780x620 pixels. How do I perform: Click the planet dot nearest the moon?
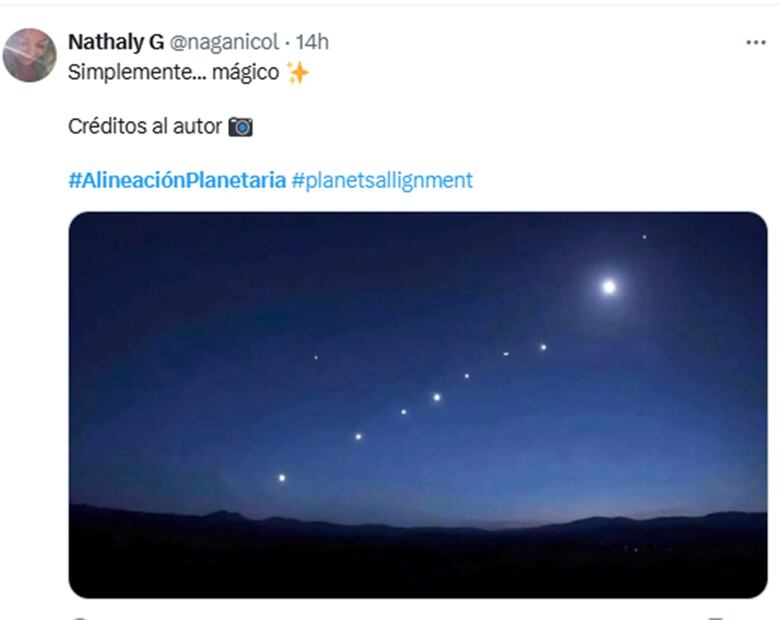[x=543, y=348]
